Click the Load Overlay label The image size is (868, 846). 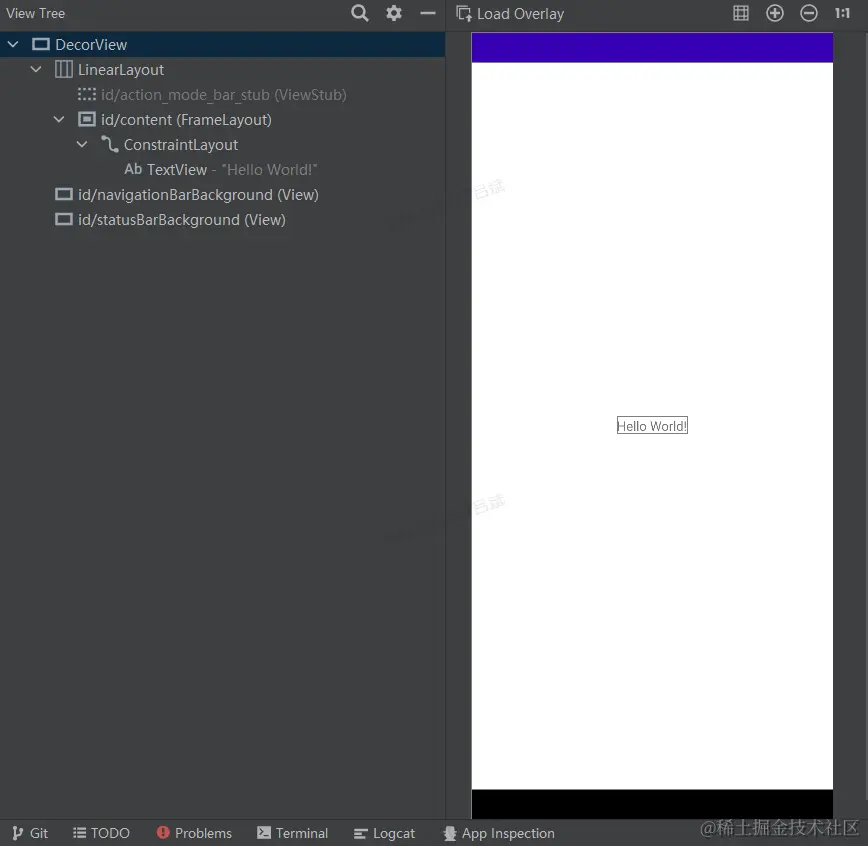(520, 14)
